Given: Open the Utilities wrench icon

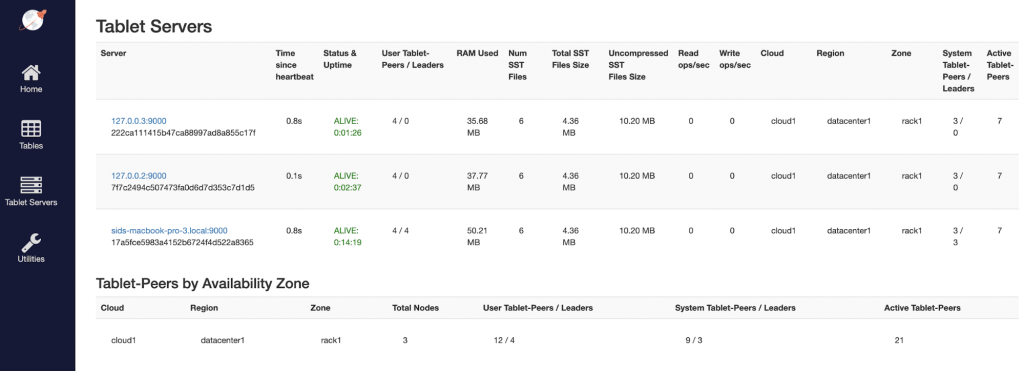Looking at the screenshot, I should coord(31,242).
